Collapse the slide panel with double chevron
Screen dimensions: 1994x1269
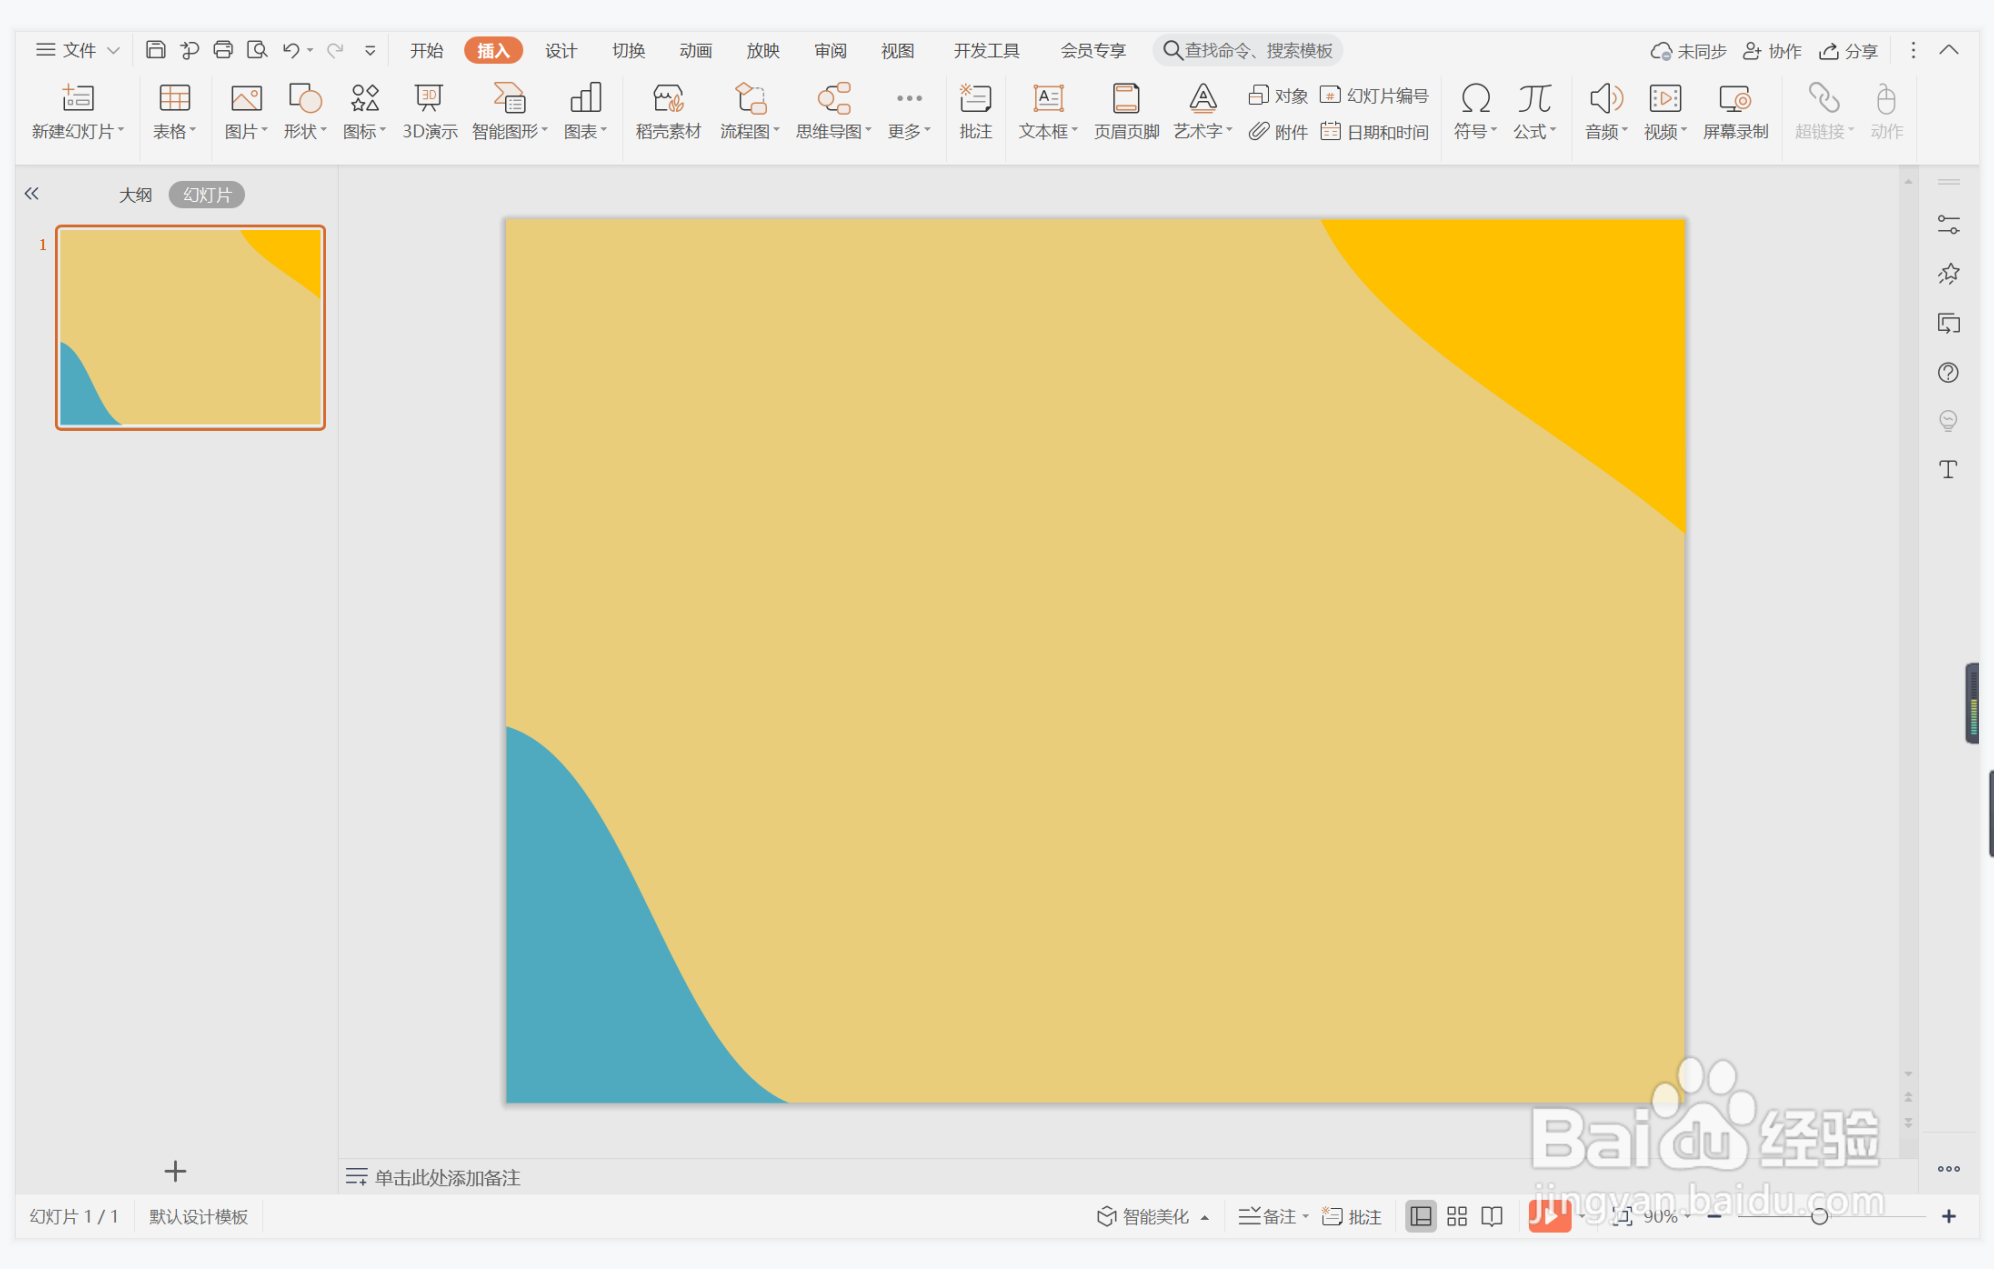[x=32, y=193]
